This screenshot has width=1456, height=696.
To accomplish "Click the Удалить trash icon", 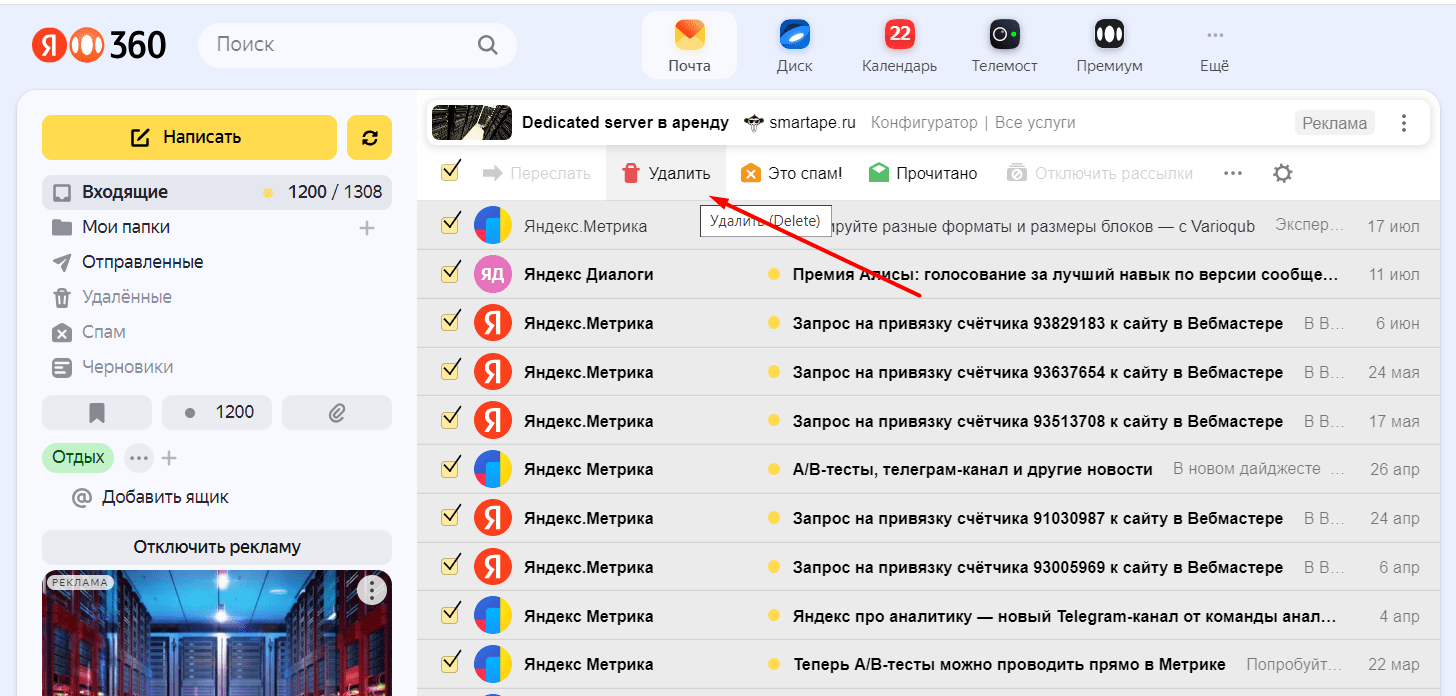I will tap(631, 173).
